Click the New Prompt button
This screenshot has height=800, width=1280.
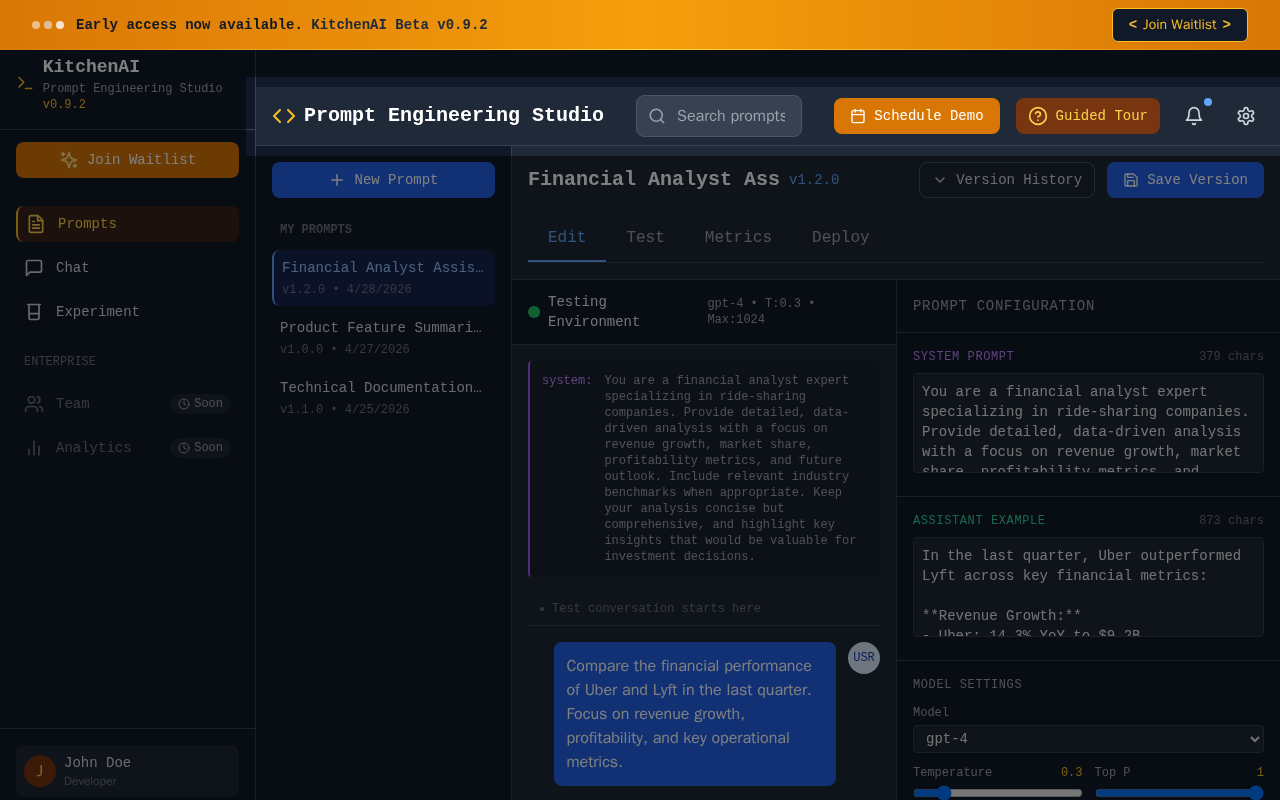click(x=383, y=180)
